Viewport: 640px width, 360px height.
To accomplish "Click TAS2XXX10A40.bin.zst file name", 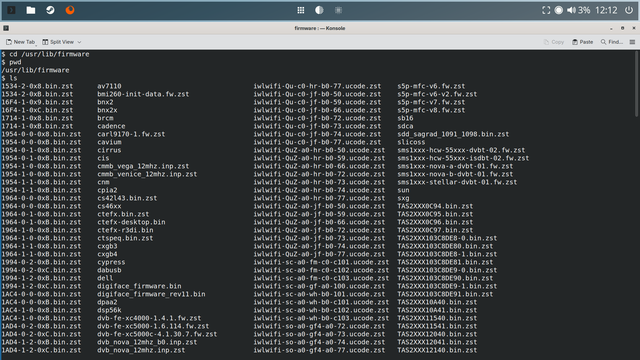I will [x=437, y=302].
